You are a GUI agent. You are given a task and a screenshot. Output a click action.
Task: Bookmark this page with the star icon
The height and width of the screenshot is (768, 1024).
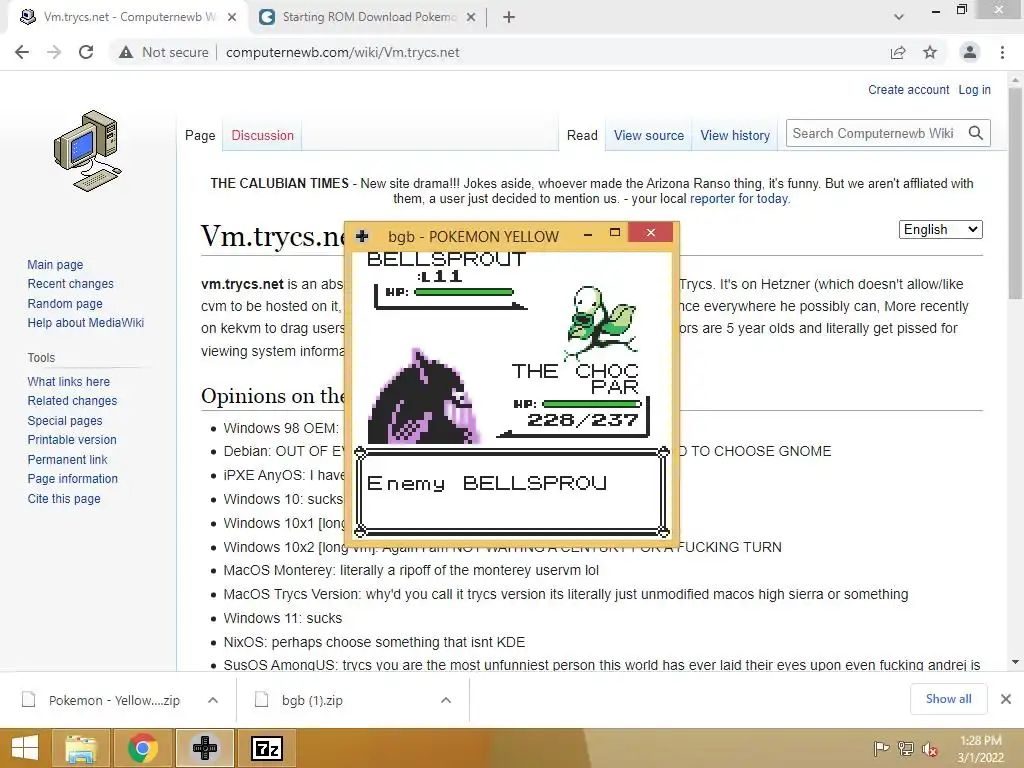[x=930, y=52]
